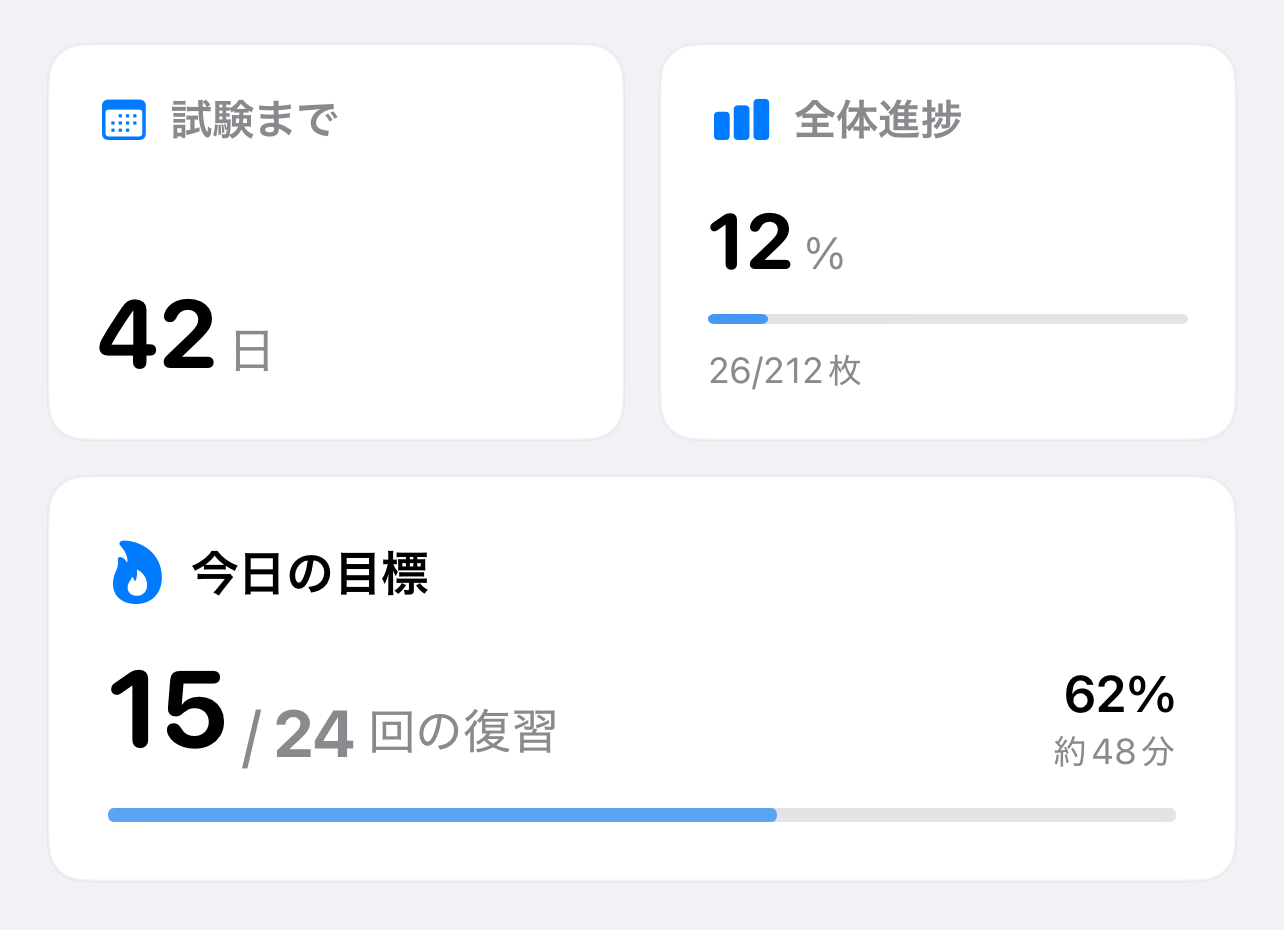Click the 約48分 time estimate

tap(1113, 752)
